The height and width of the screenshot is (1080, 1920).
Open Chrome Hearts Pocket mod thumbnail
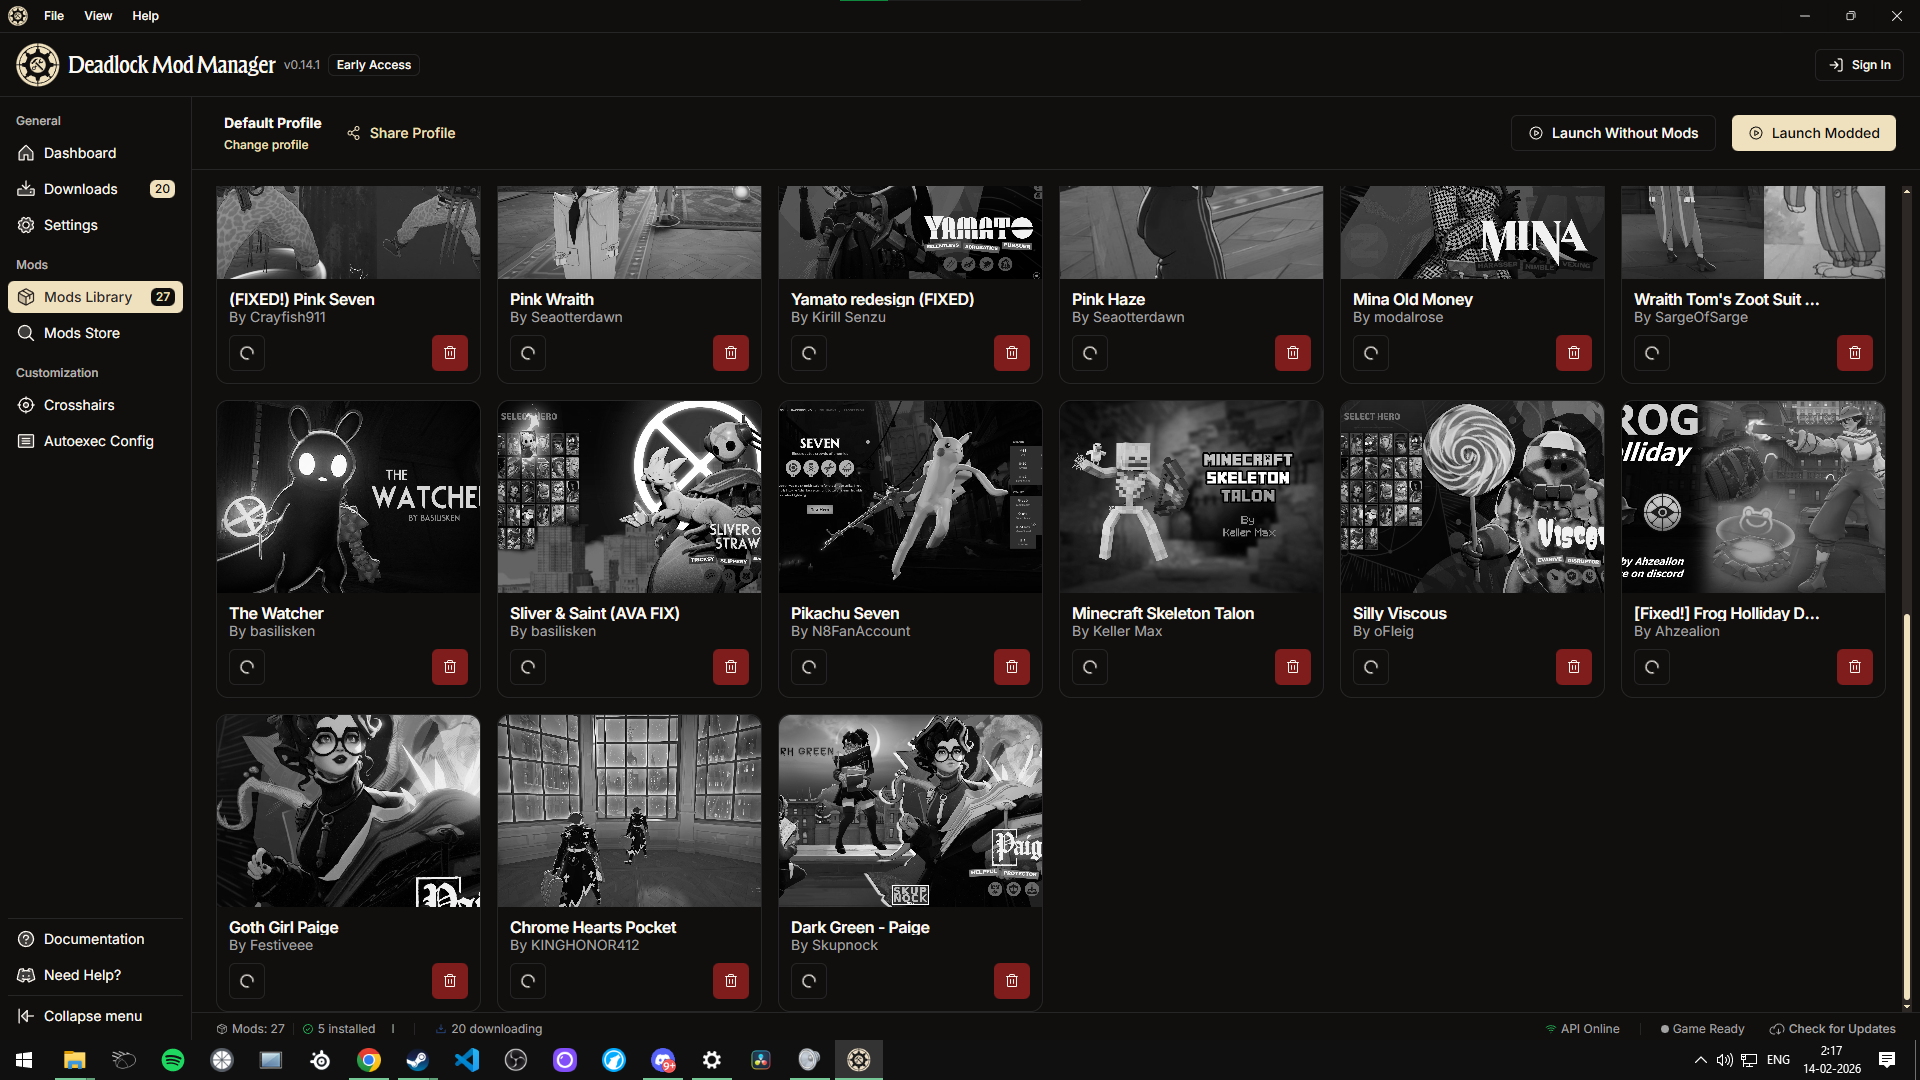click(x=629, y=810)
